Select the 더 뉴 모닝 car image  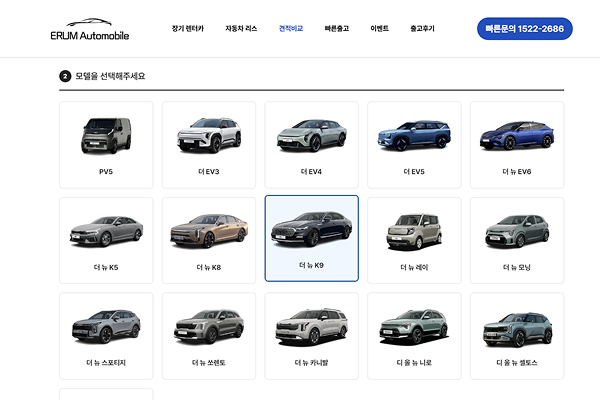(517, 232)
